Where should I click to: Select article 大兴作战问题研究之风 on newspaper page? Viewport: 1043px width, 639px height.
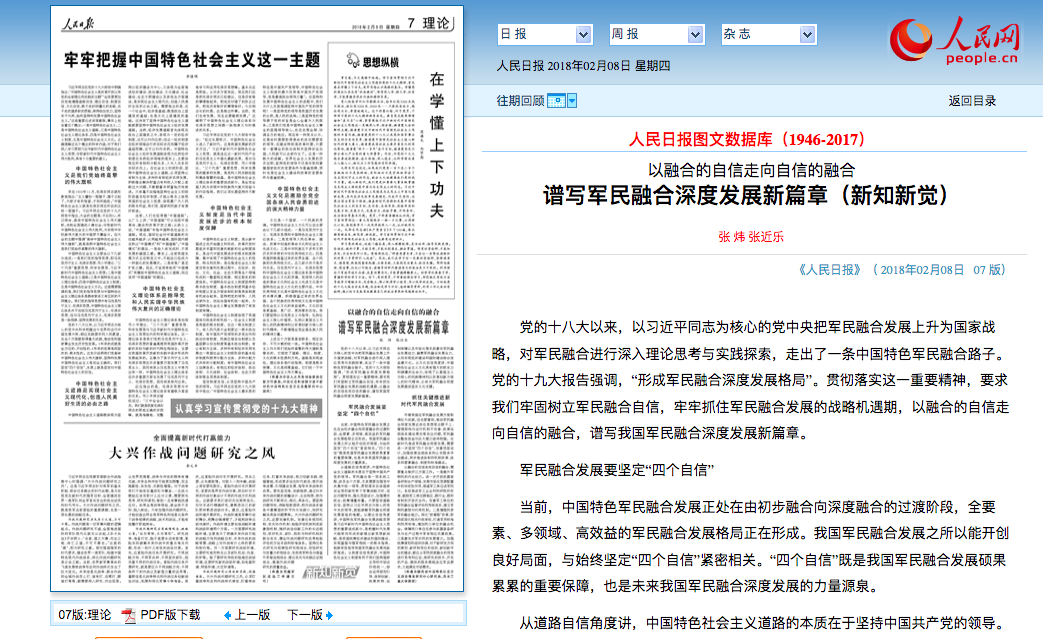(x=192, y=453)
